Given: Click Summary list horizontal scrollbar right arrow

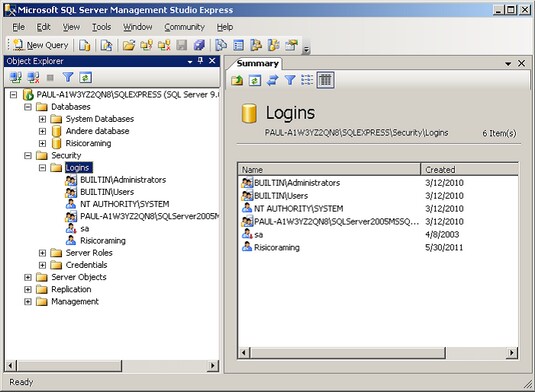Looking at the screenshot, I should click(x=511, y=352).
